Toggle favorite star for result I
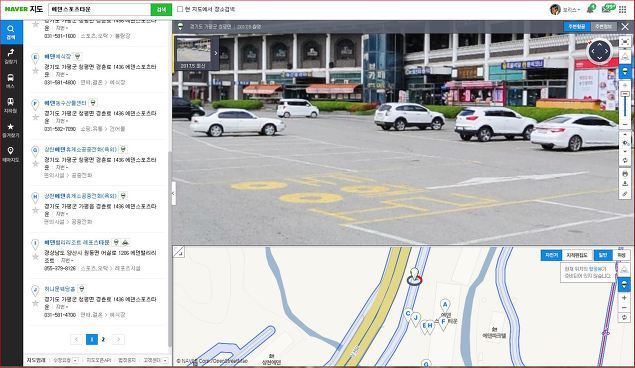This screenshot has width=635, height=368. (x=36, y=257)
